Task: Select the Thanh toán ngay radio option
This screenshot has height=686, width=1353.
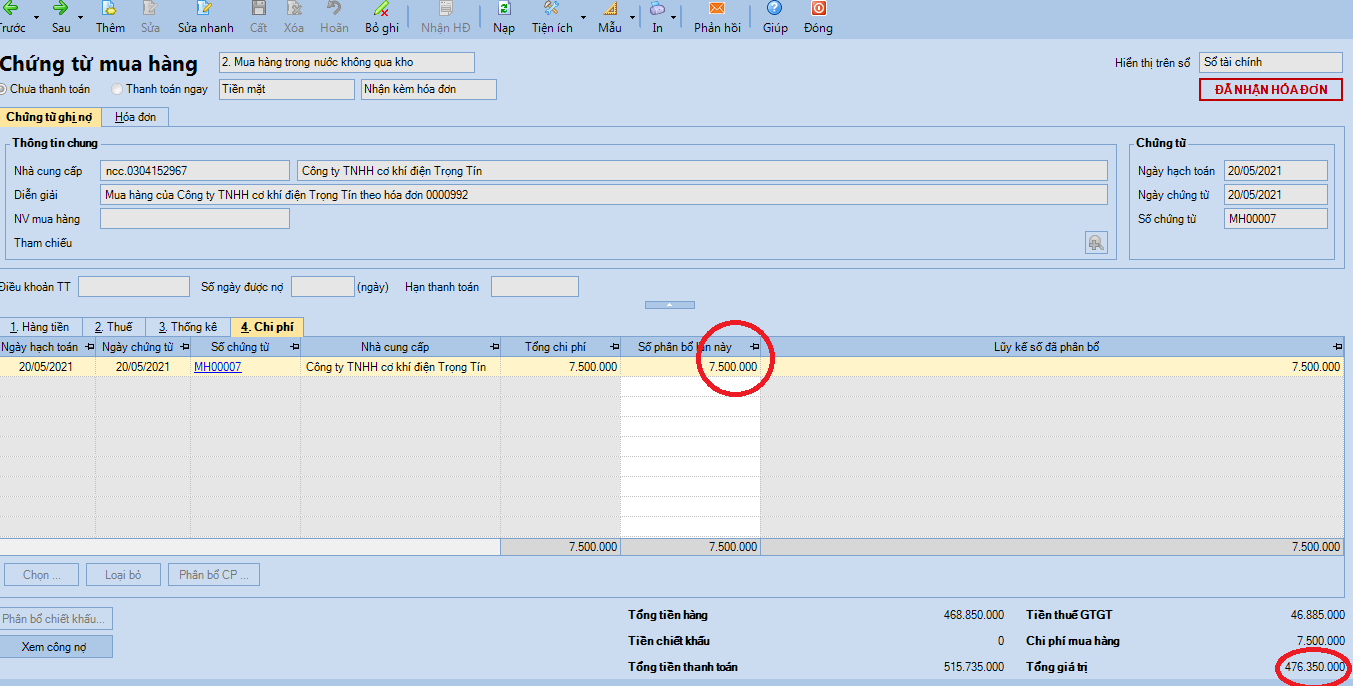Action: (x=117, y=89)
